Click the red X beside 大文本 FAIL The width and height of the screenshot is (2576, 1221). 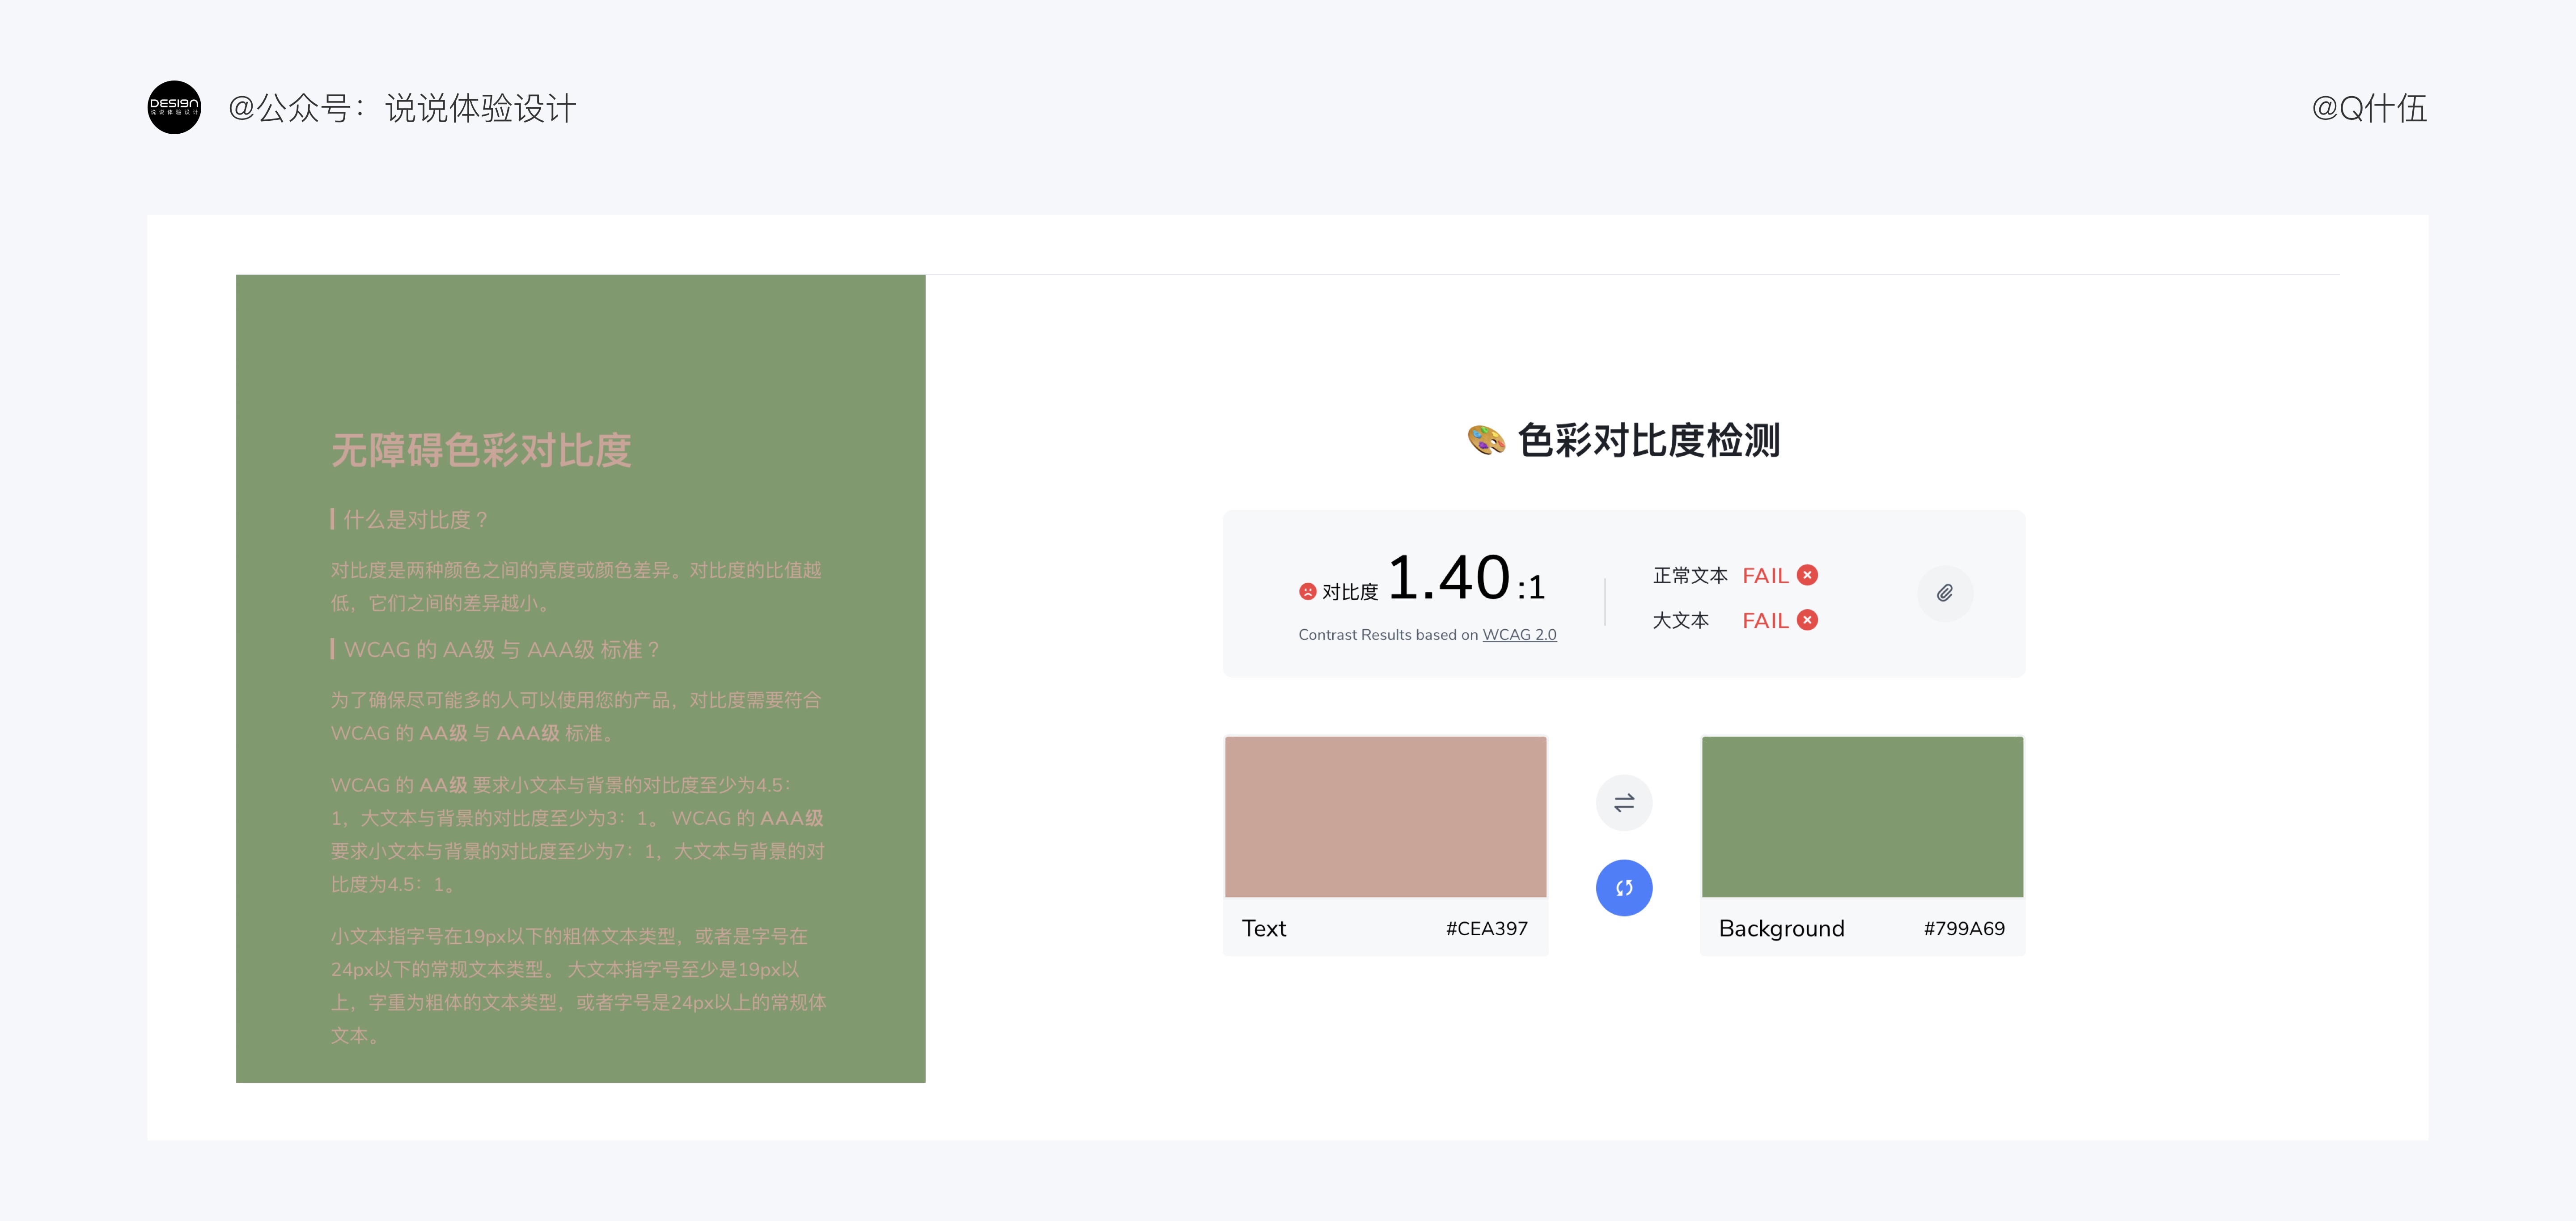pos(1807,620)
